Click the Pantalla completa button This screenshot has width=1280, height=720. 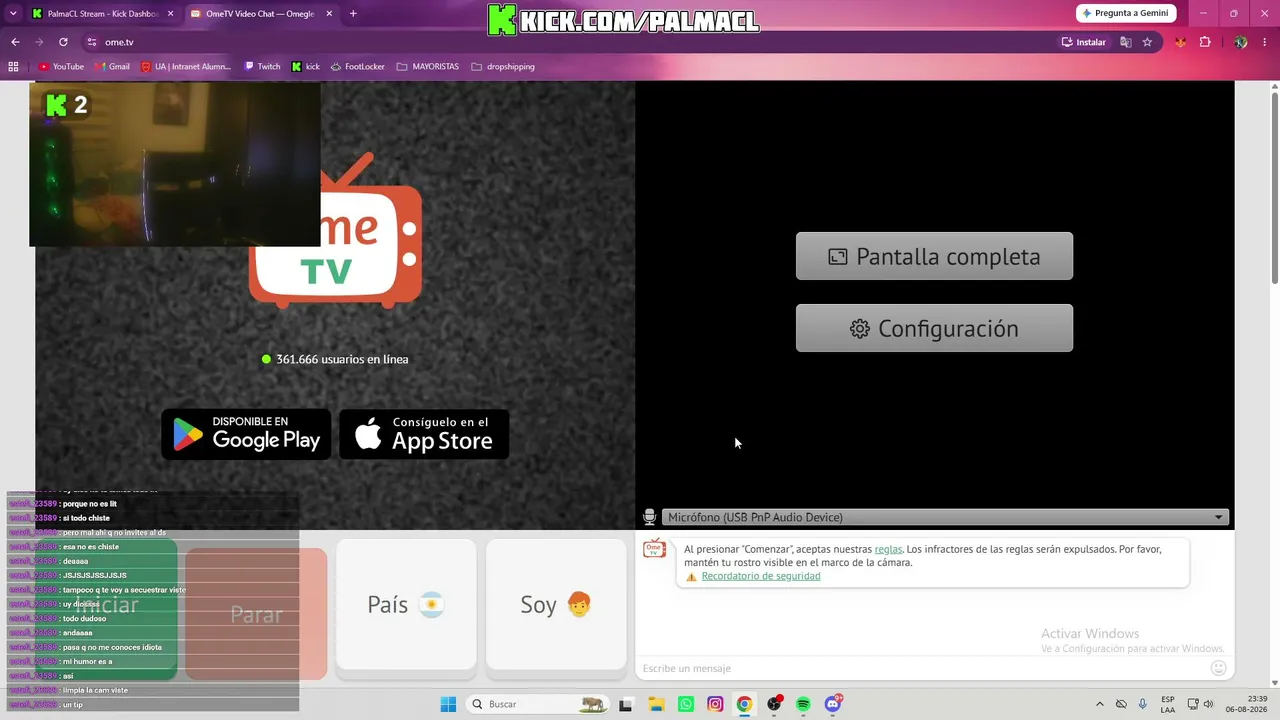(934, 256)
